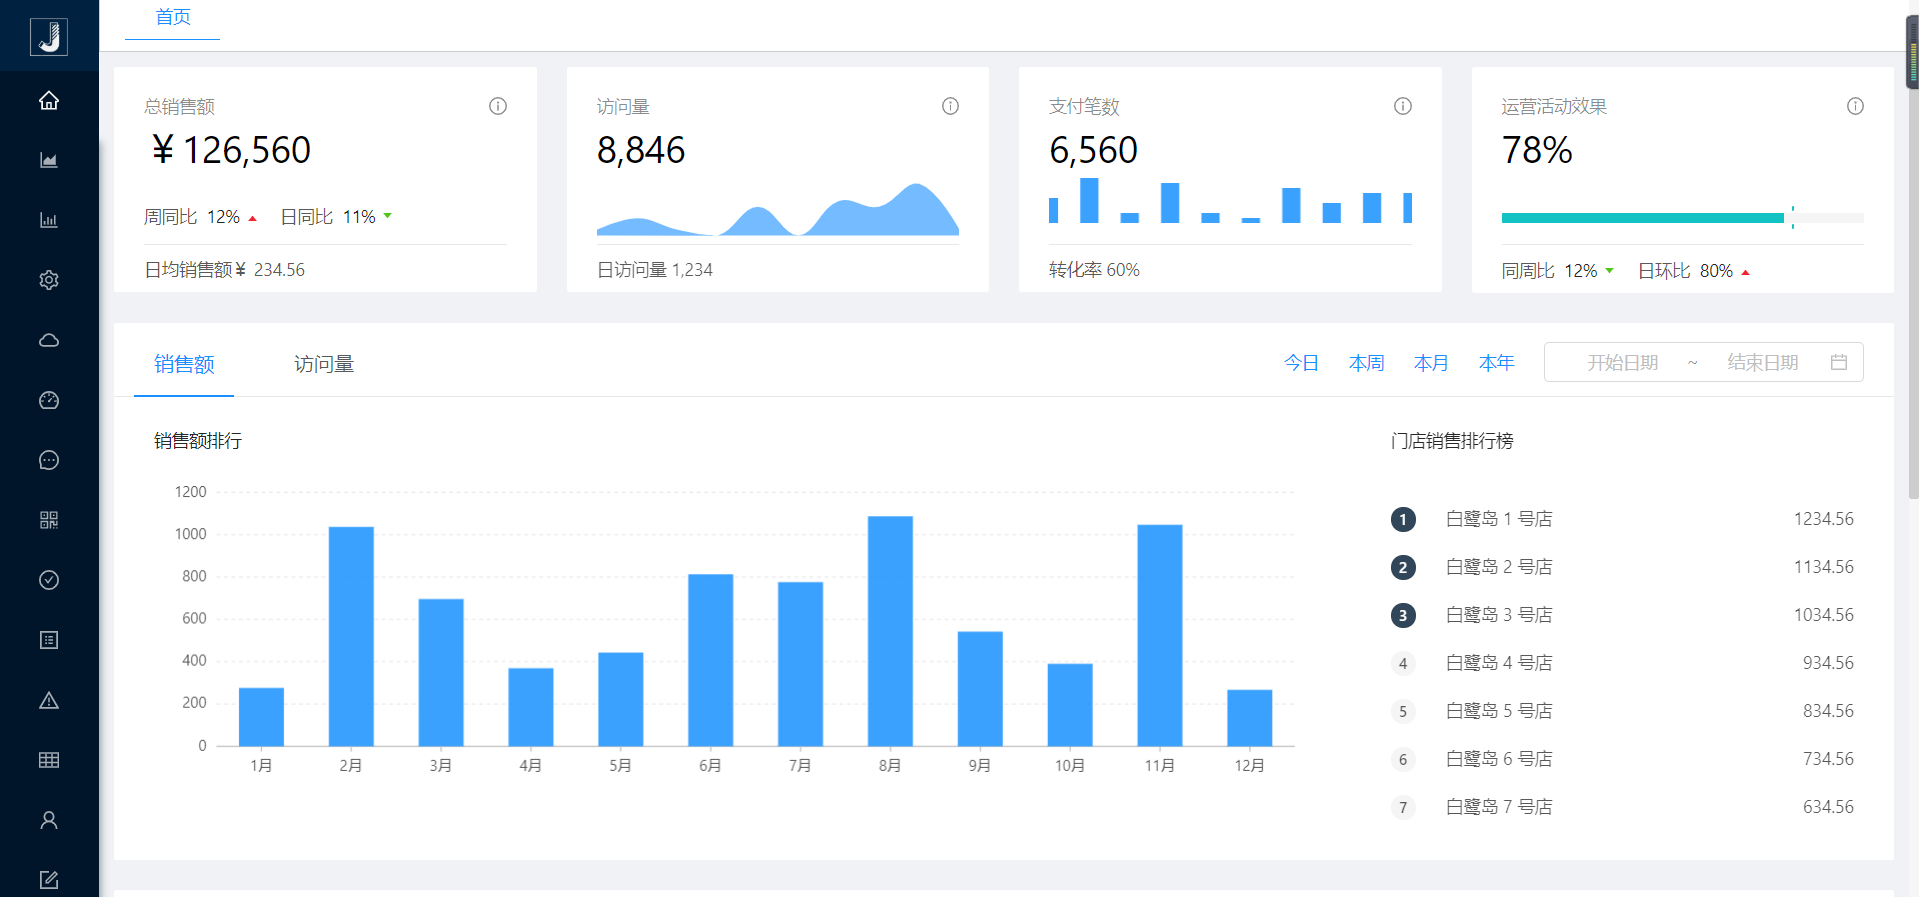The height and width of the screenshot is (897, 1919).
Task: Click info icon on 运营活动效果 card
Action: (1855, 106)
